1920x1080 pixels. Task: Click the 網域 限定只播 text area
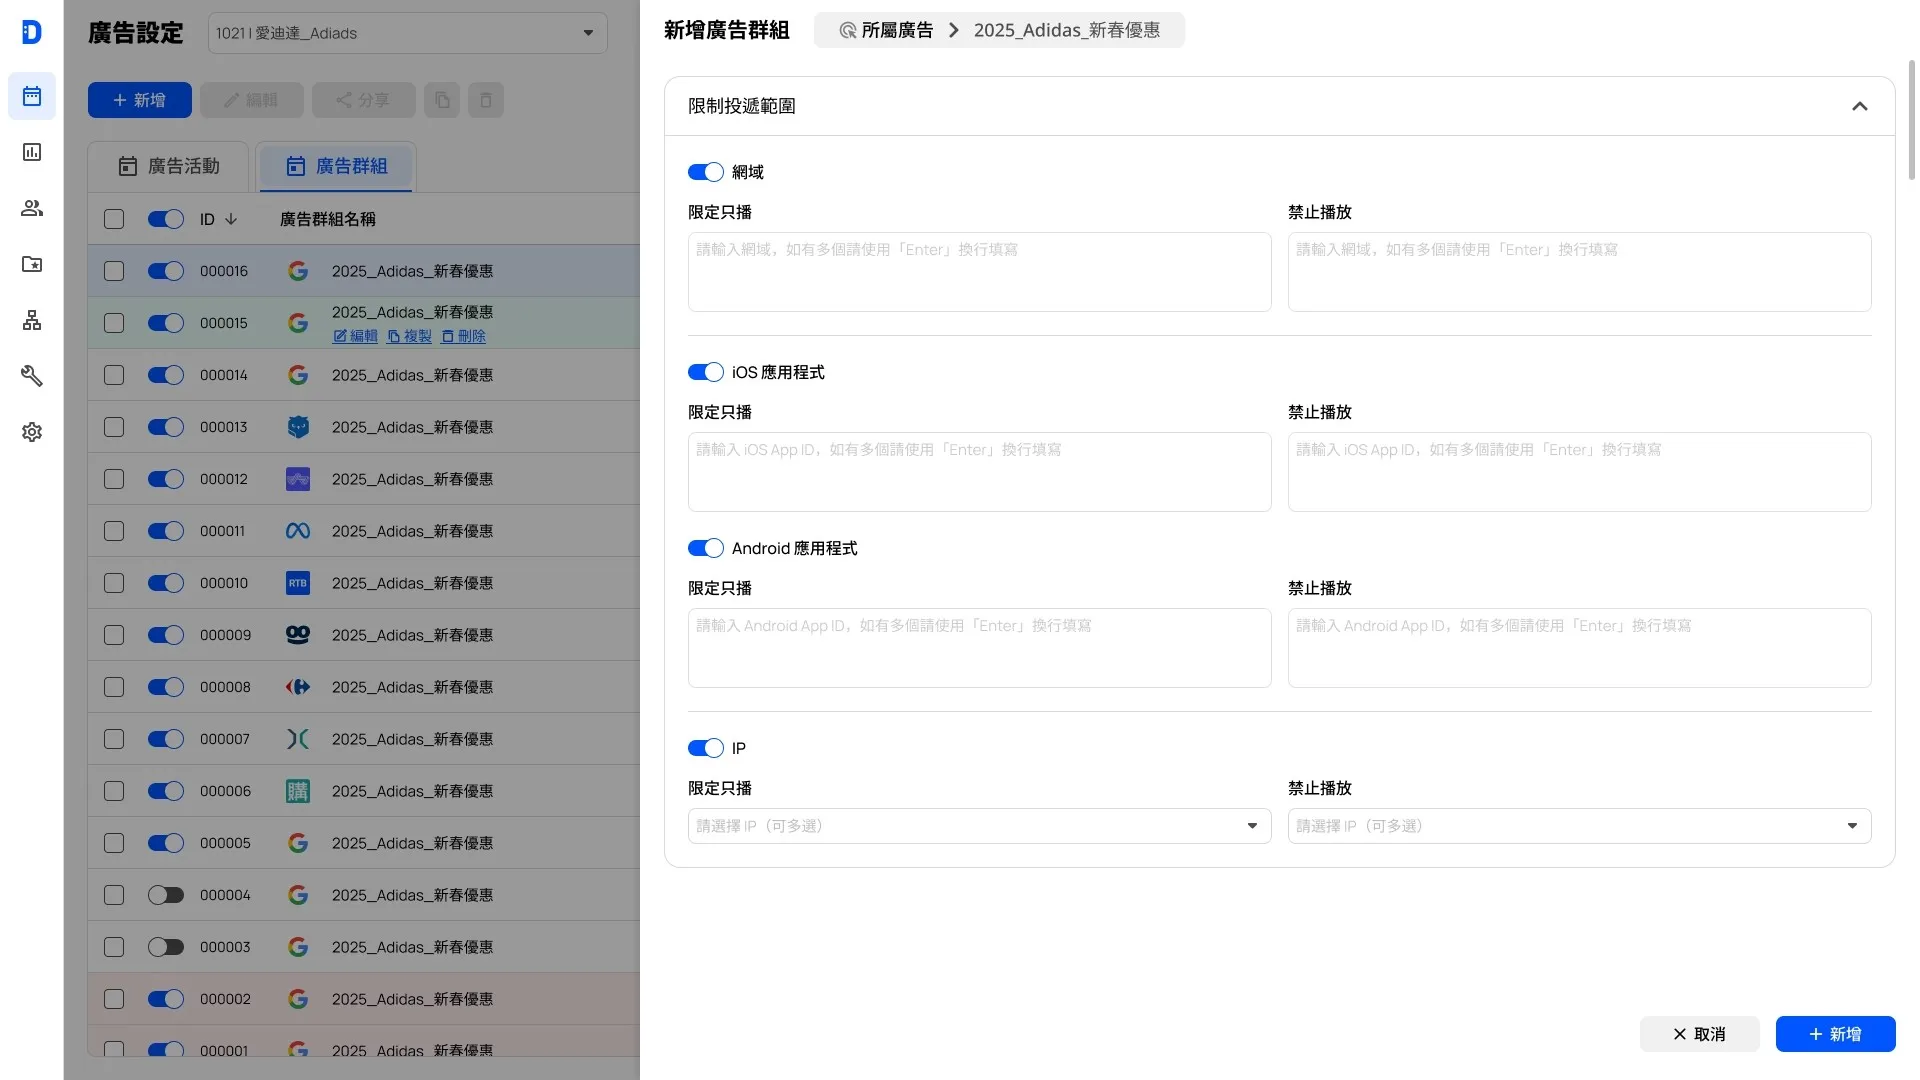[x=980, y=272]
